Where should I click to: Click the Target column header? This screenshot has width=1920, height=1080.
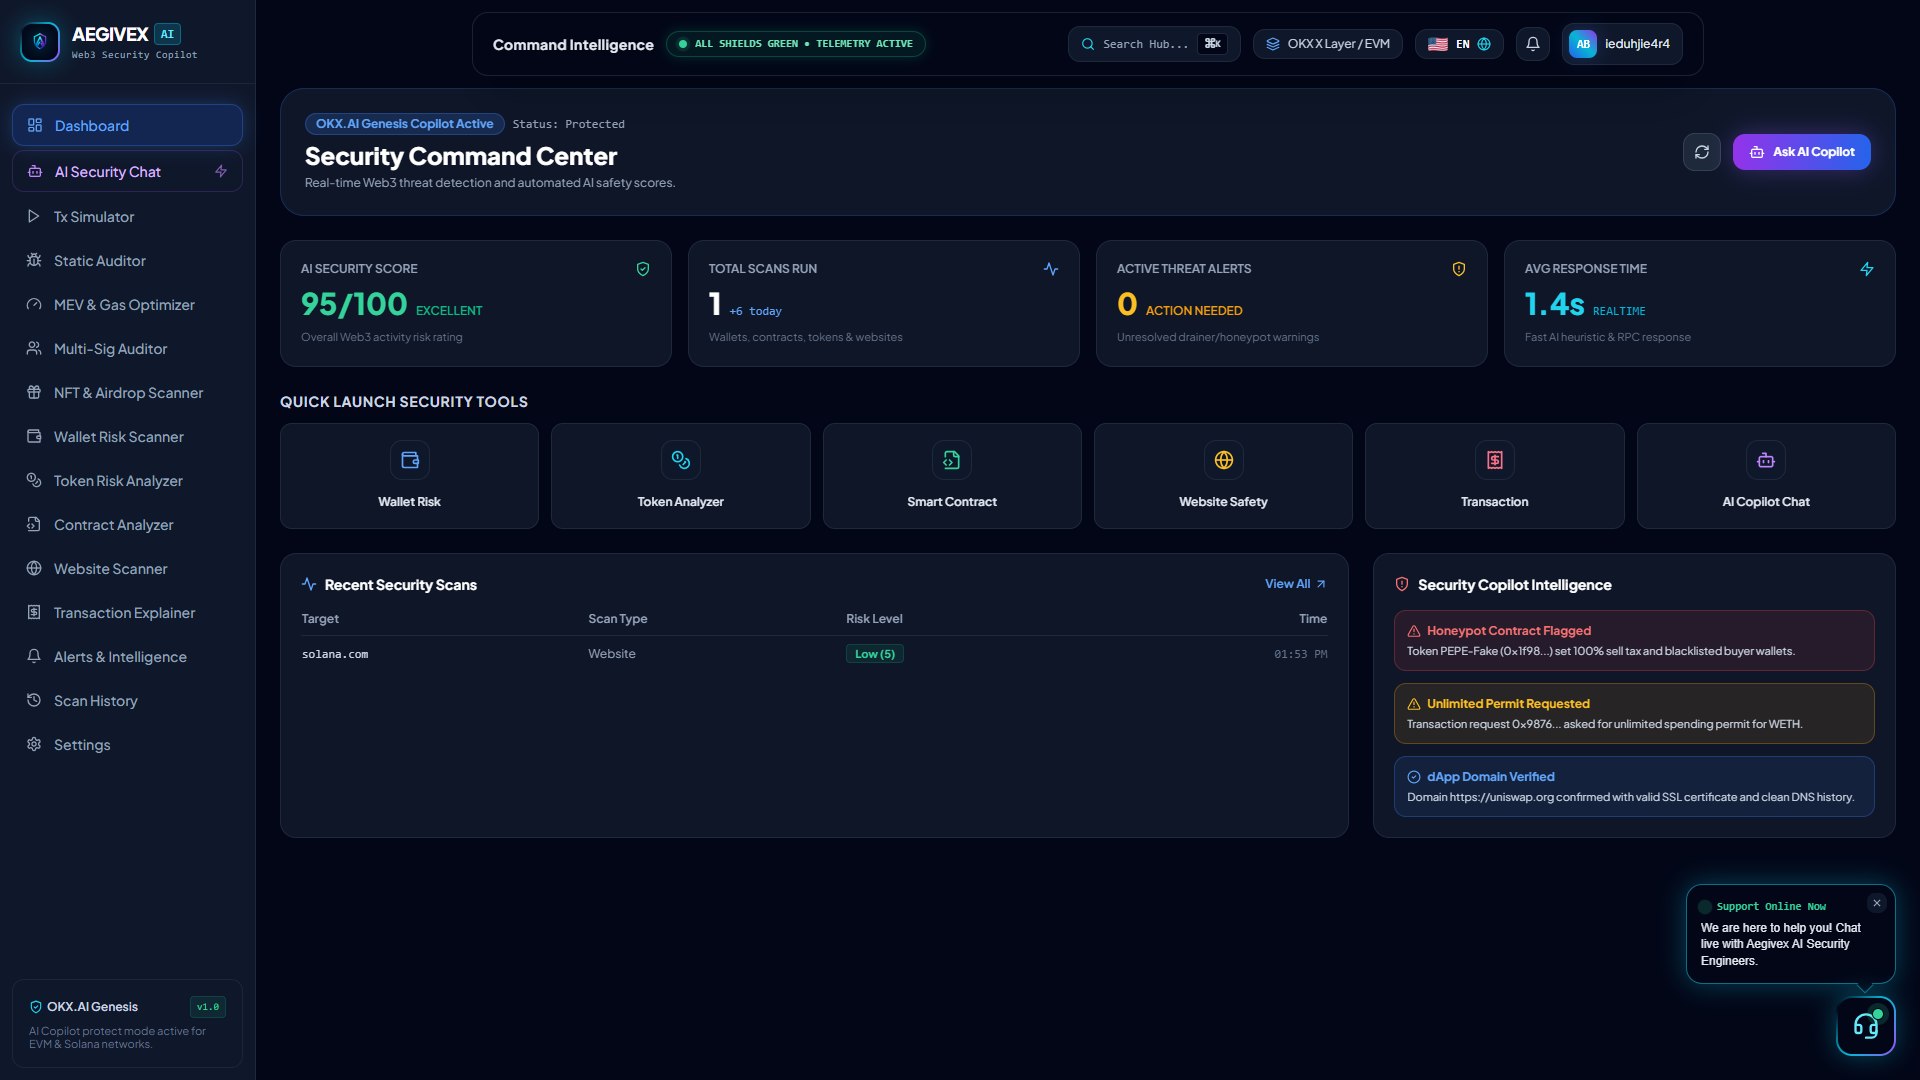pyautogui.click(x=320, y=619)
